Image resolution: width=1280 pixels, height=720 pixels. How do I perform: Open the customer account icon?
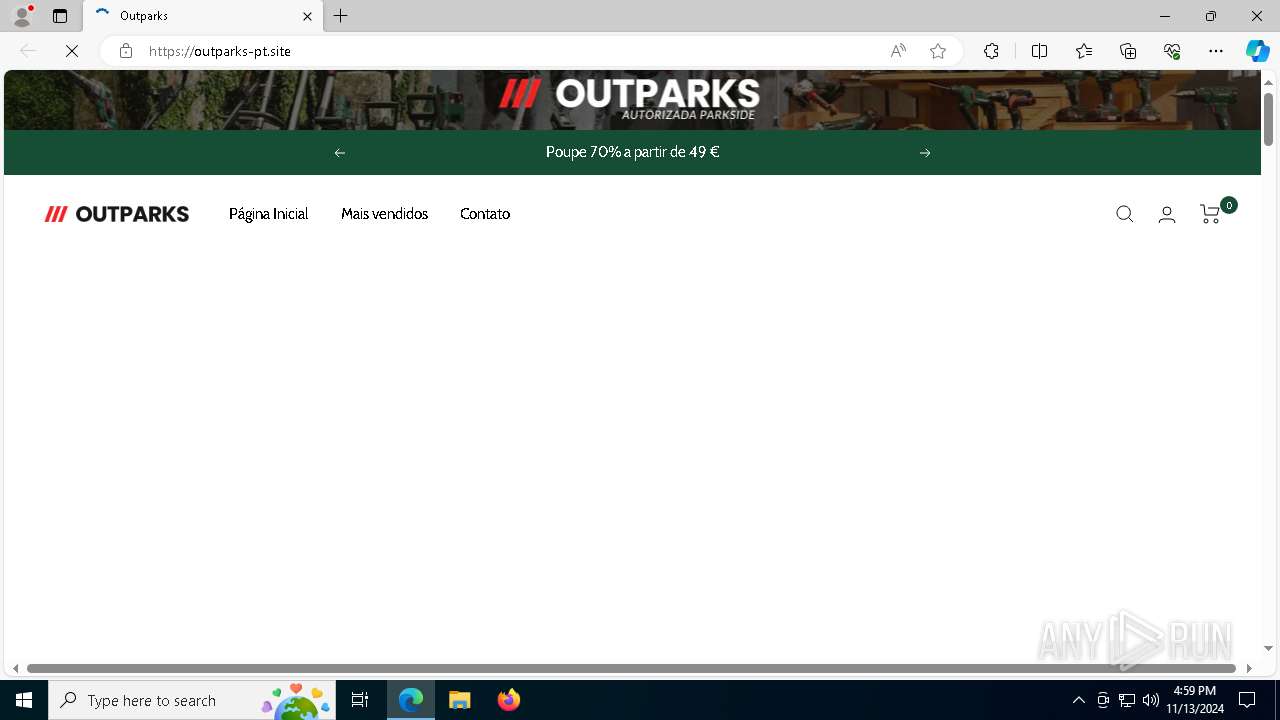pos(1167,214)
